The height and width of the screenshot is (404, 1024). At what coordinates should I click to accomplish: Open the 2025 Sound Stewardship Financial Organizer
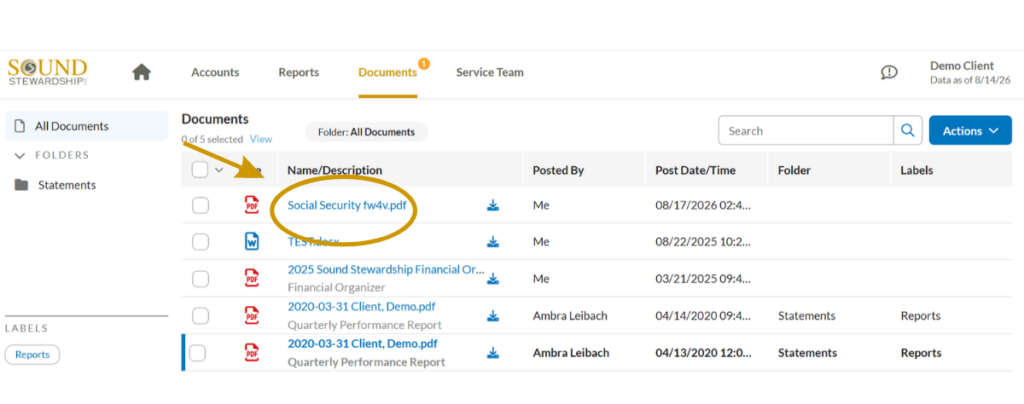[x=386, y=270]
